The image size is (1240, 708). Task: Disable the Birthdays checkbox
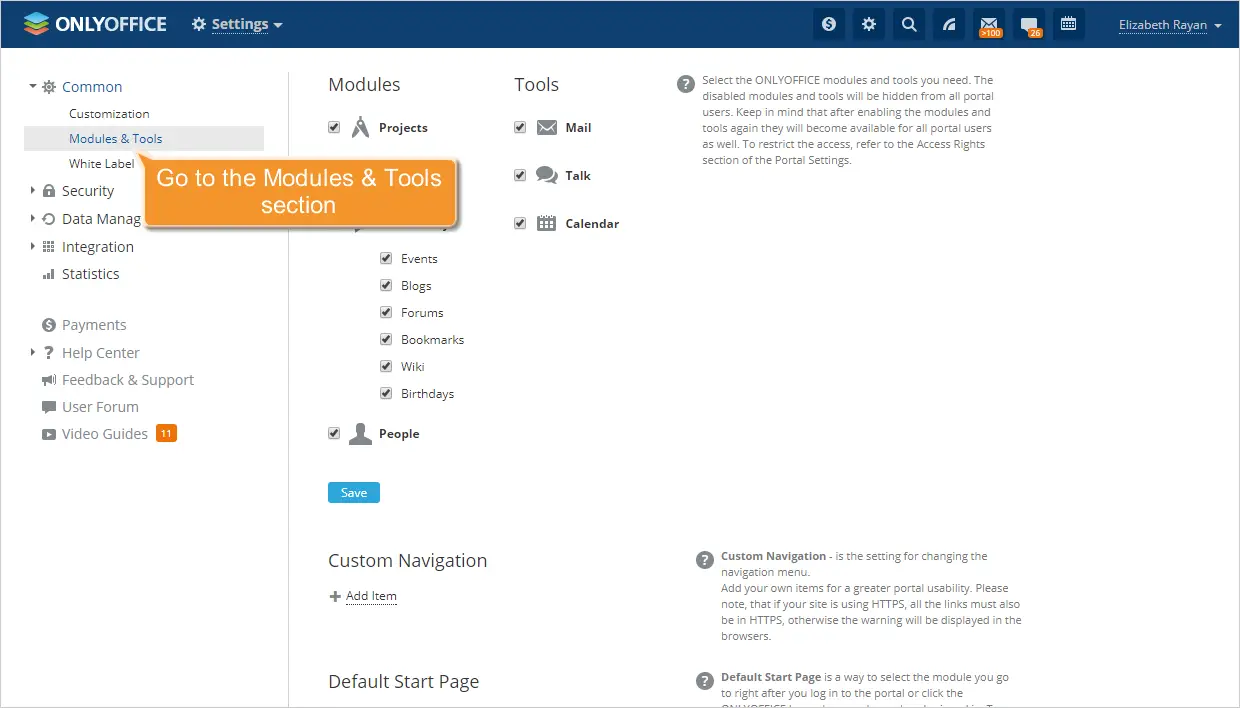(386, 393)
